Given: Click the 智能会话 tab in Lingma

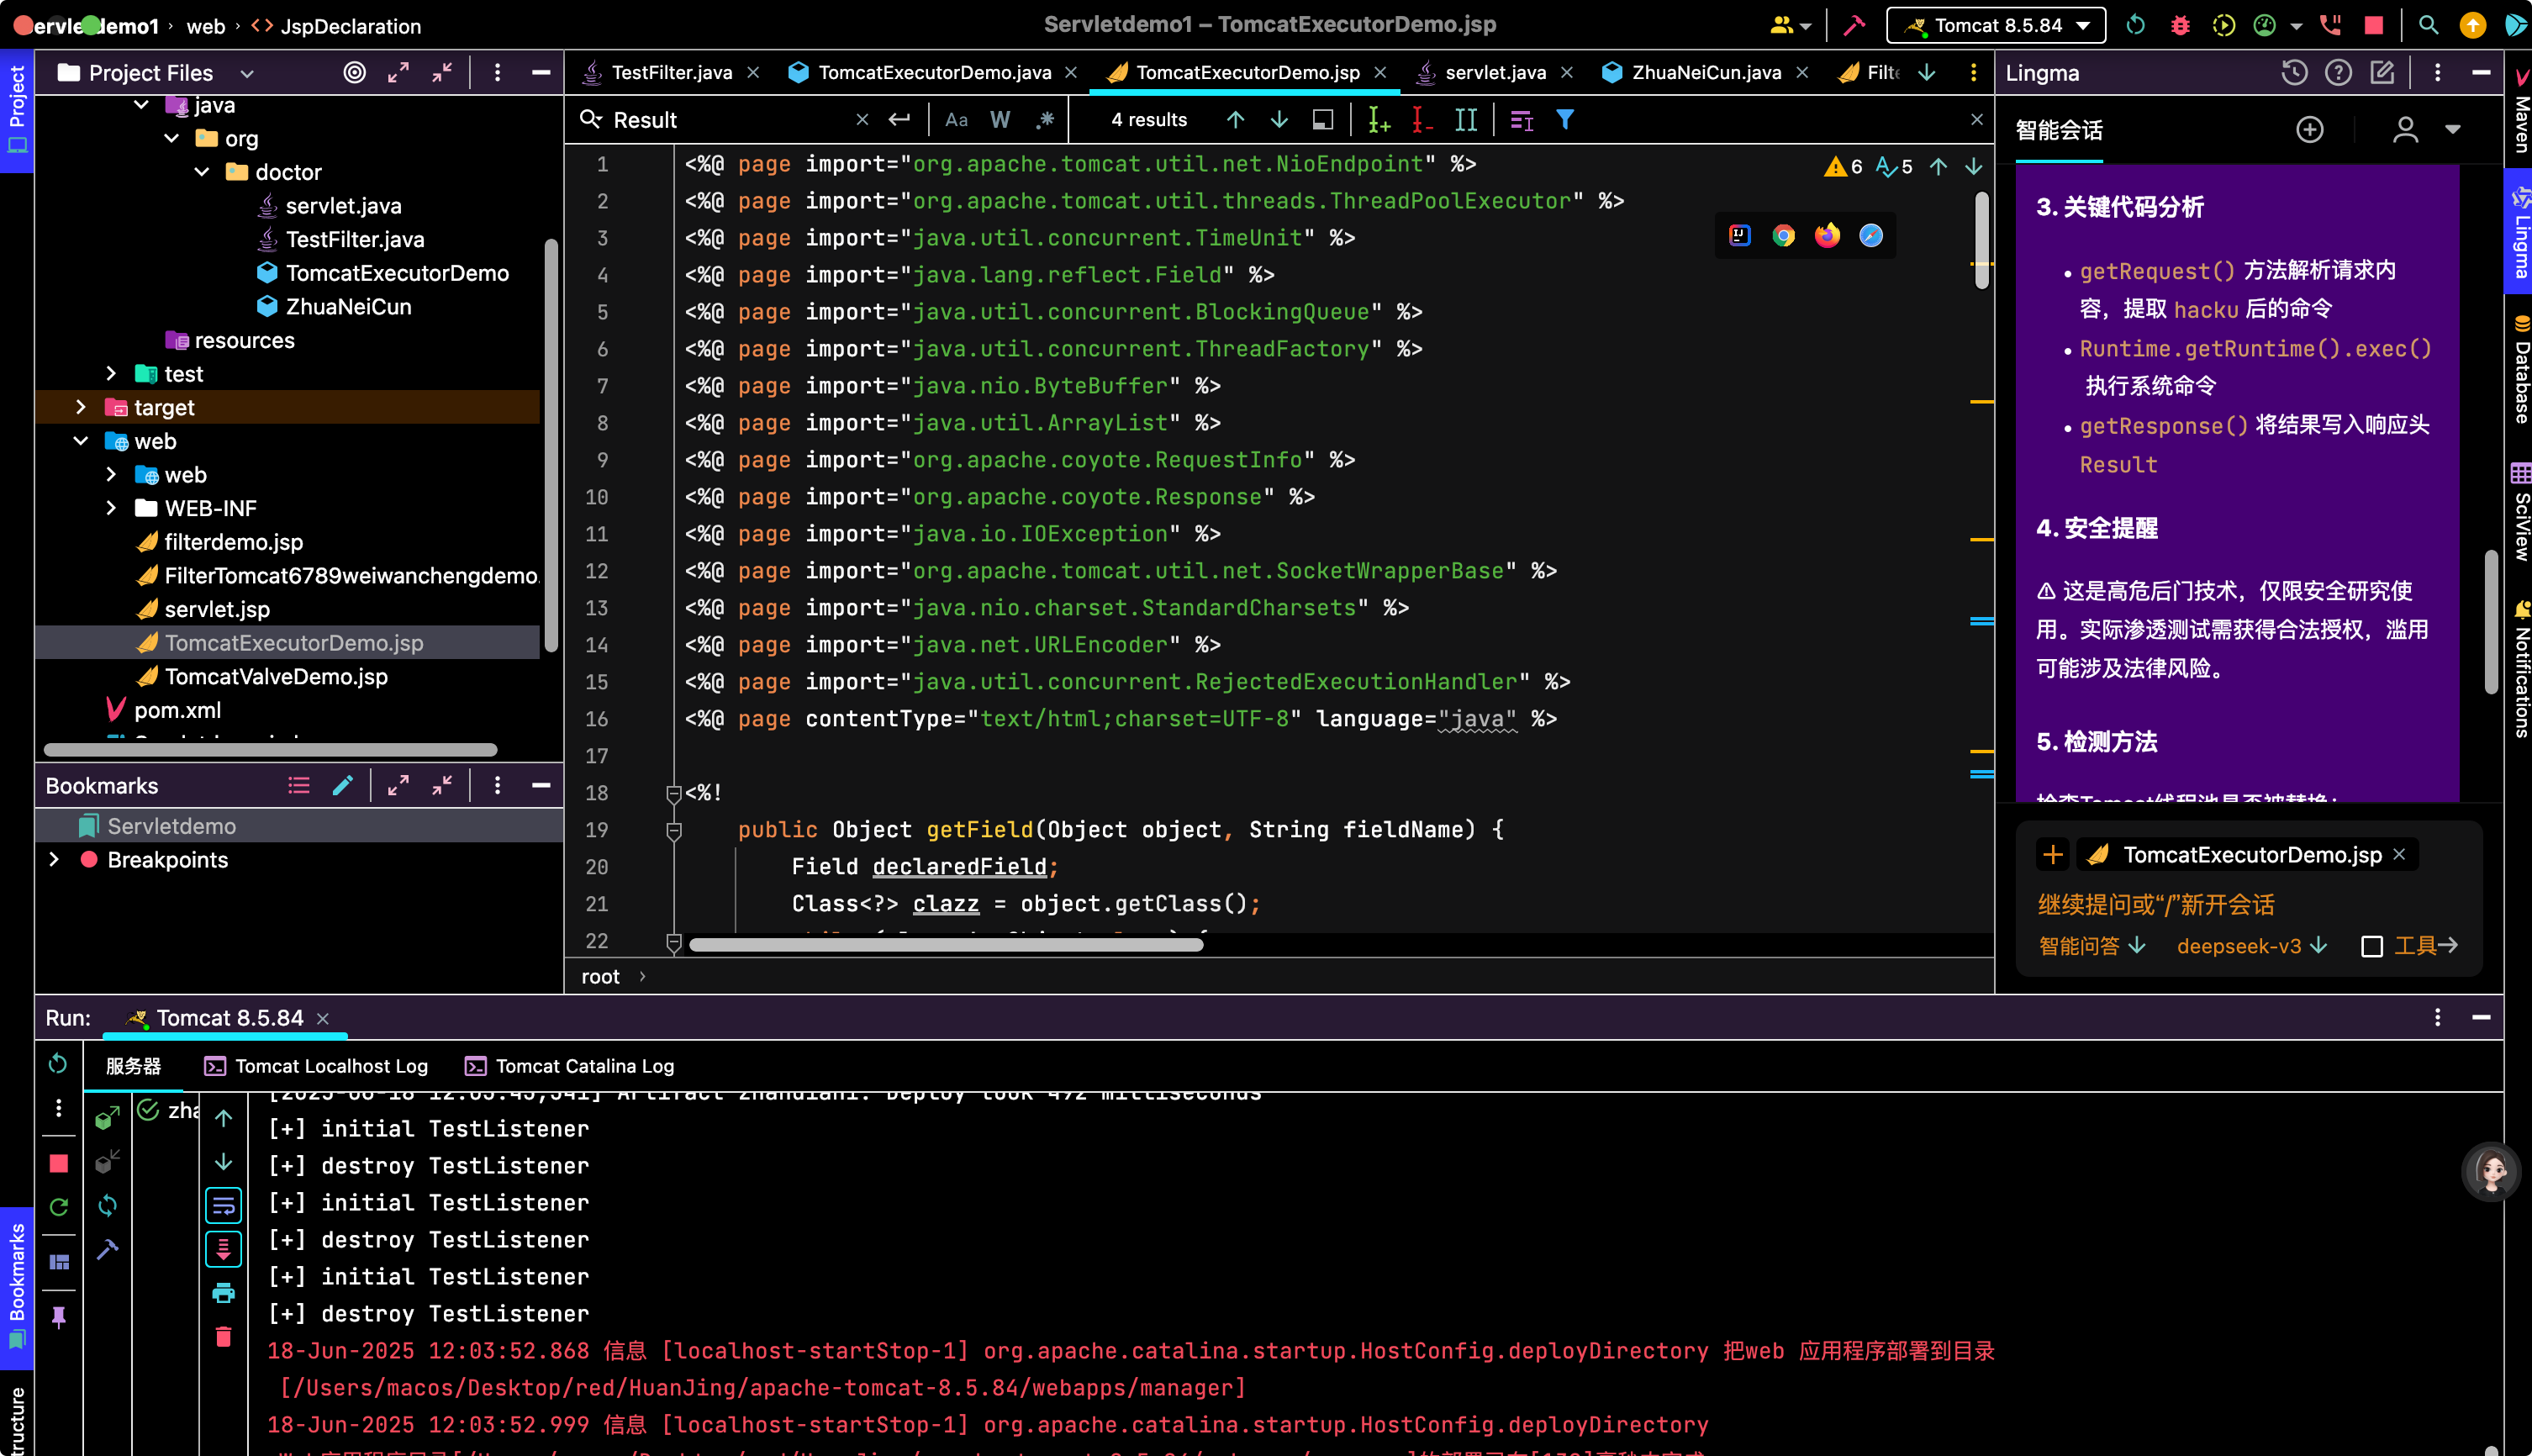Looking at the screenshot, I should [2059, 130].
